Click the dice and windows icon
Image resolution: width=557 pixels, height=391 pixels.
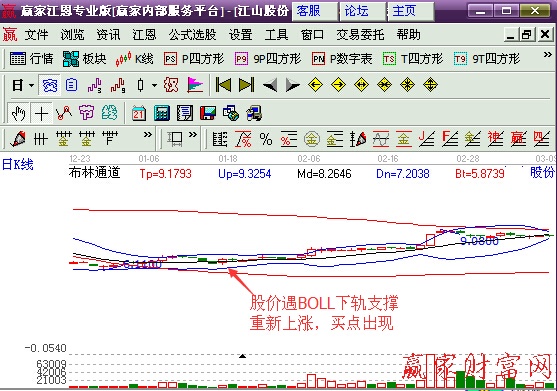pos(231,113)
